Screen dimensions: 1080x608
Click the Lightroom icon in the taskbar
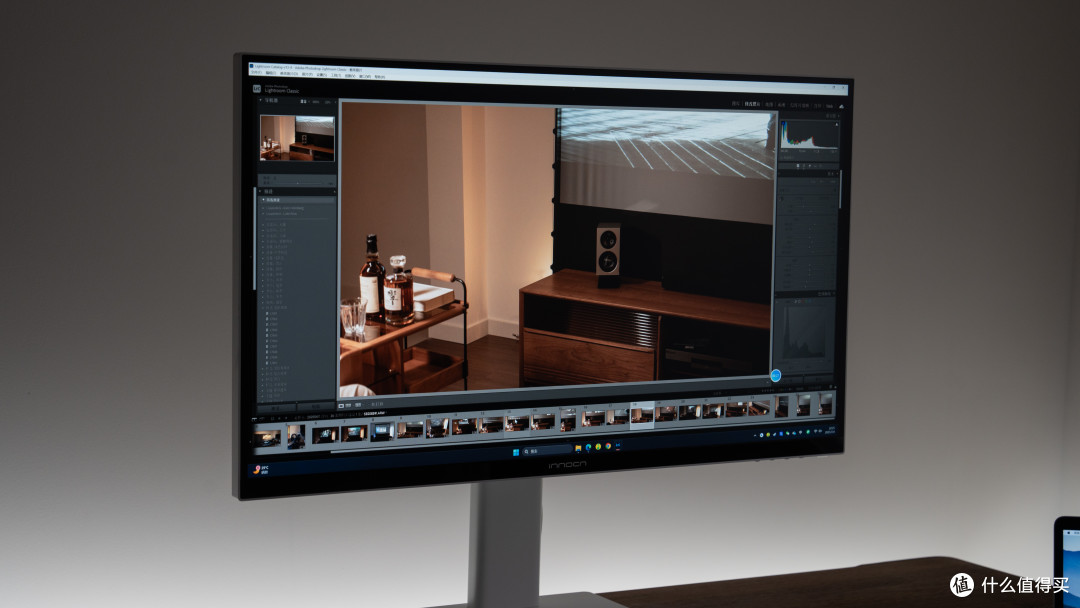pos(618,445)
